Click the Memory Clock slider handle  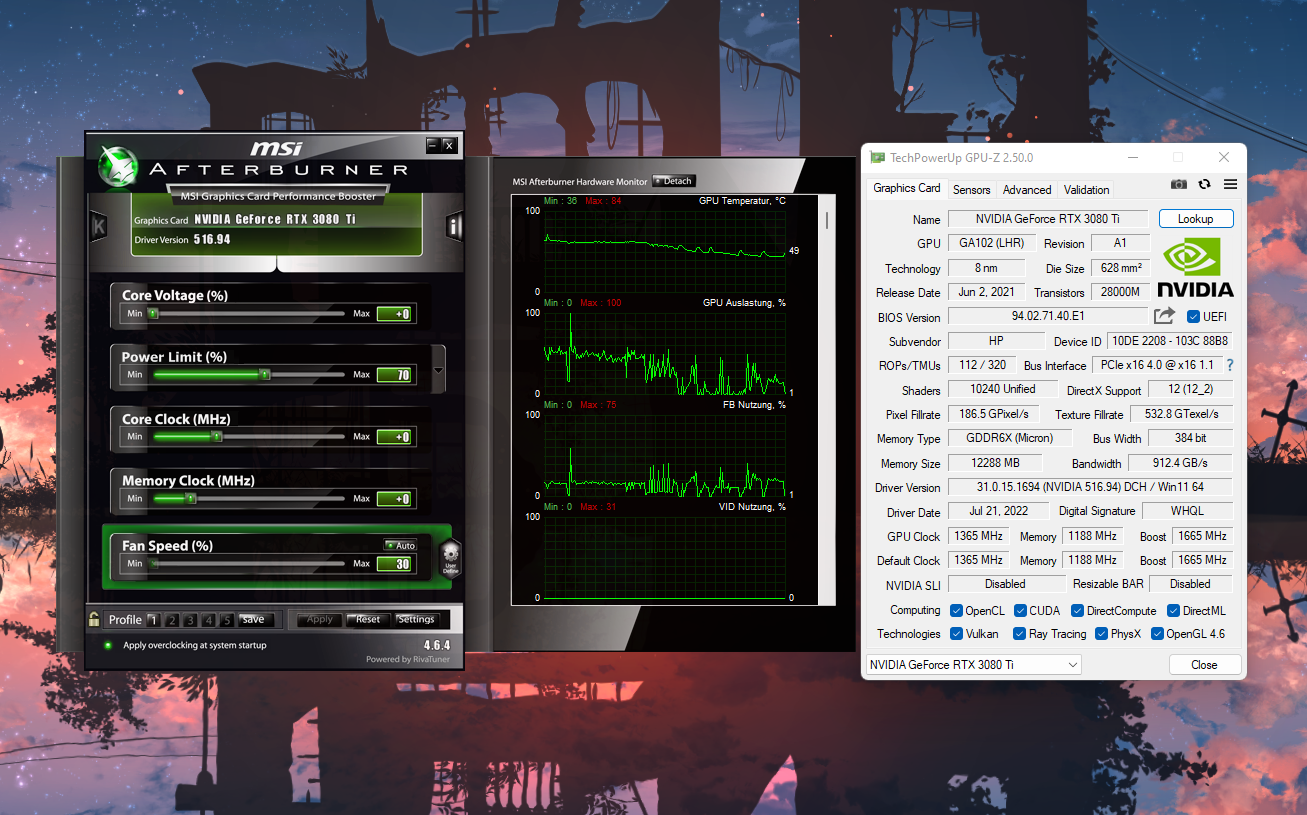pyautogui.click(x=191, y=499)
